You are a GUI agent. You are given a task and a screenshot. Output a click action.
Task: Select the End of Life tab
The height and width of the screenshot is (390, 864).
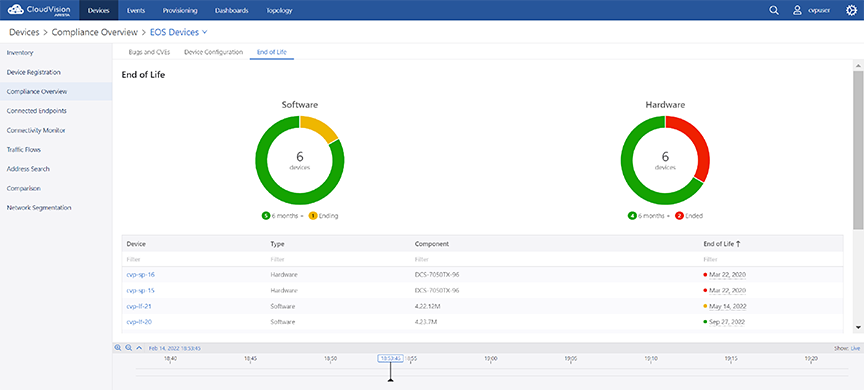(x=272, y=52)
